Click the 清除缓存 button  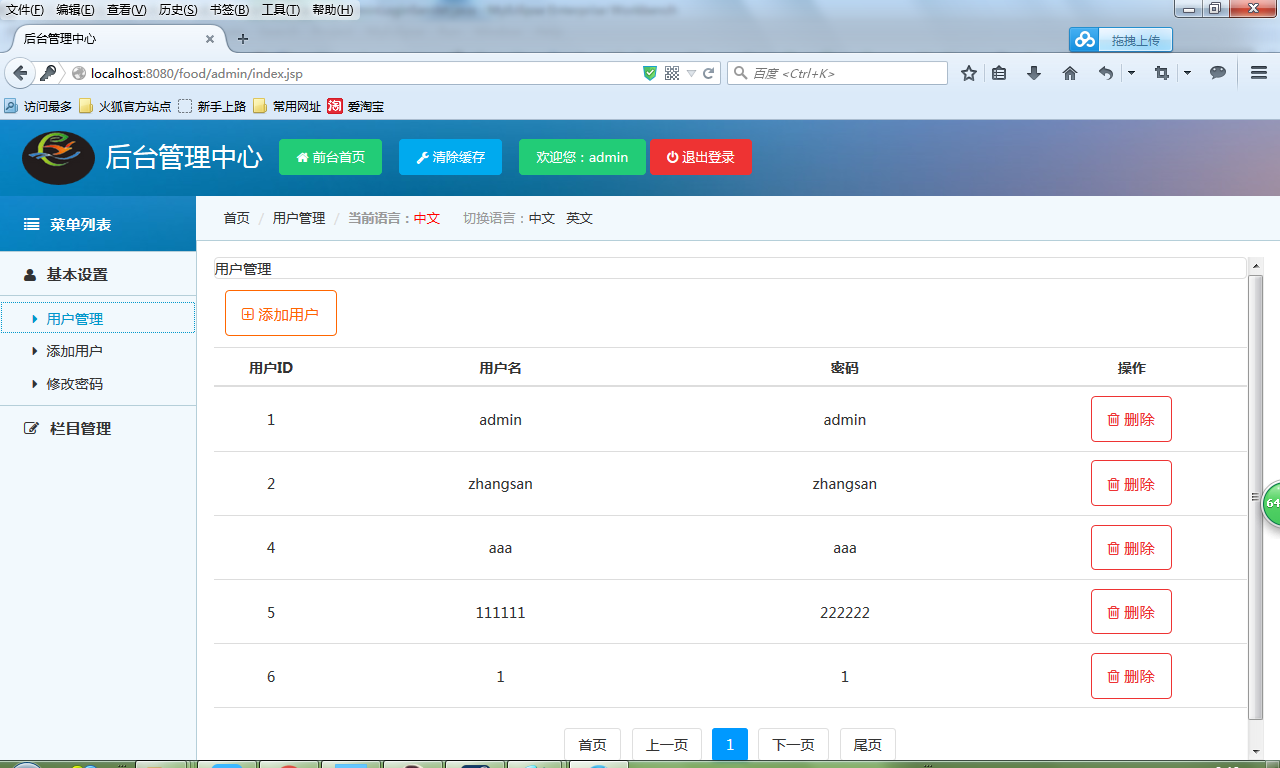(x=450, y=157)
